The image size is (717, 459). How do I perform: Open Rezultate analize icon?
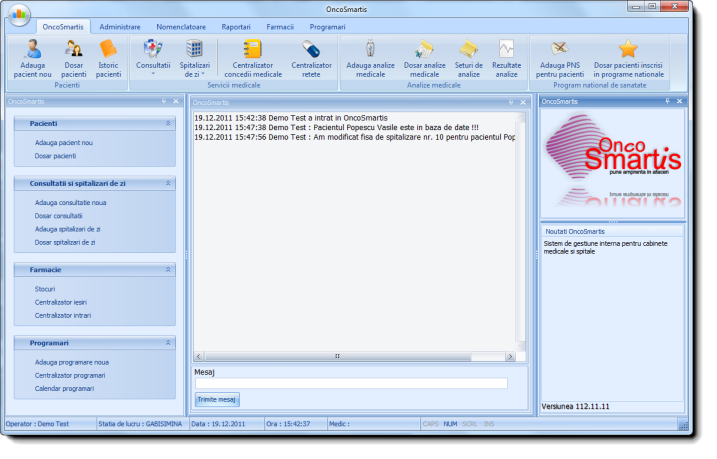click(507, 59)
